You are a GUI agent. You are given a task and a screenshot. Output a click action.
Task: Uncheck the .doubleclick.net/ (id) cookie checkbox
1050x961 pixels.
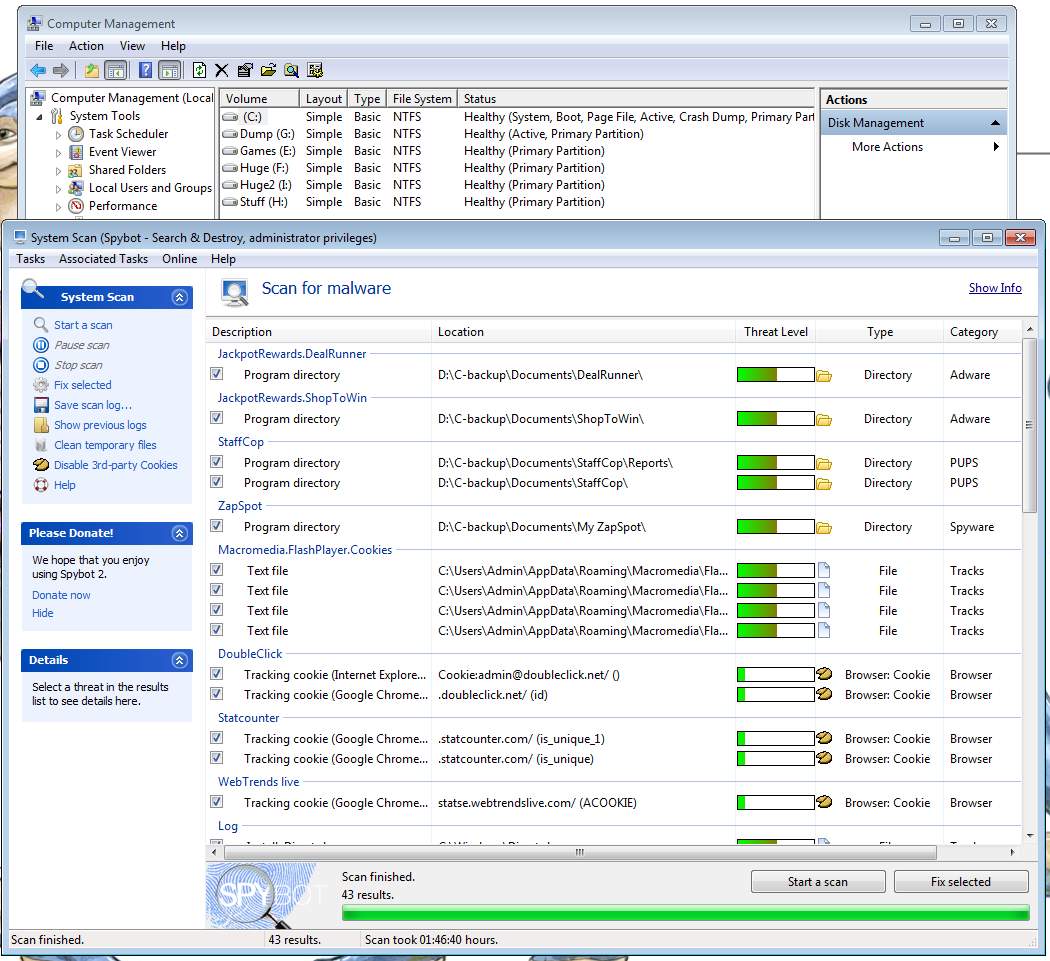coord(216,694)
